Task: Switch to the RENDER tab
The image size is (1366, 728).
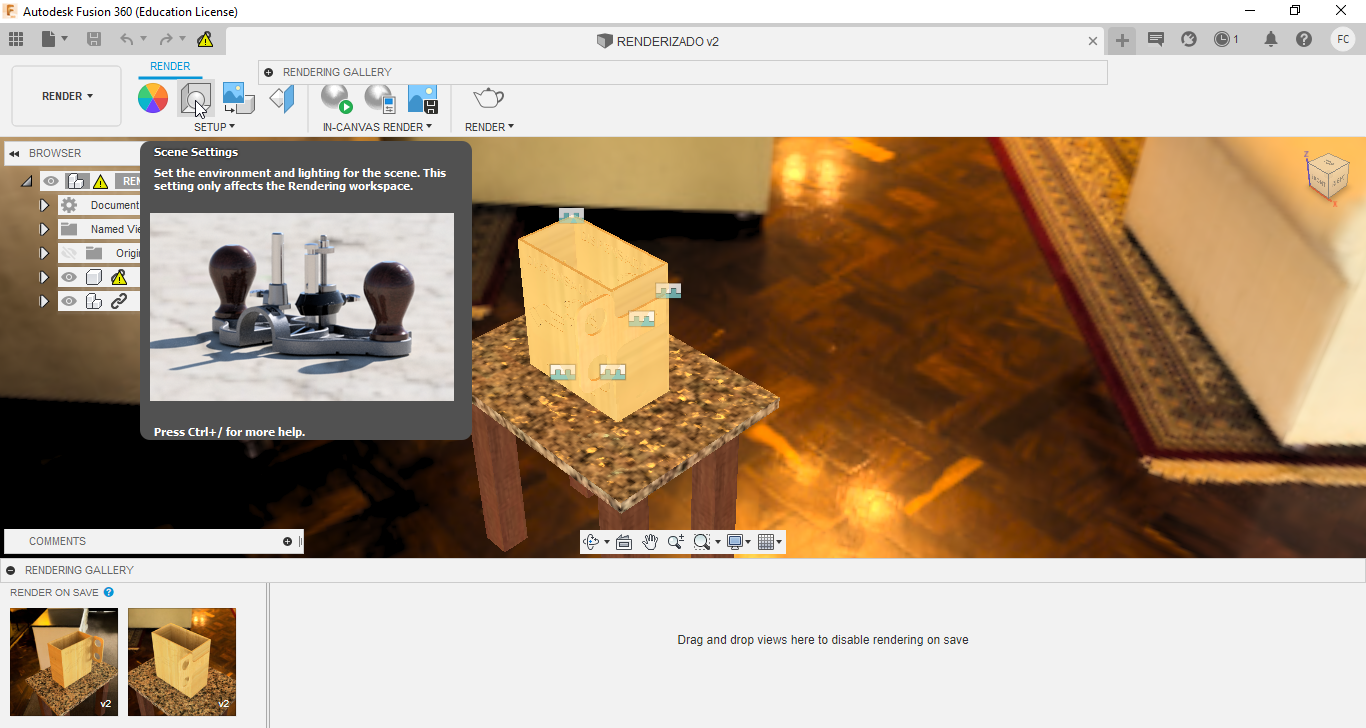Action: (170, 66)
